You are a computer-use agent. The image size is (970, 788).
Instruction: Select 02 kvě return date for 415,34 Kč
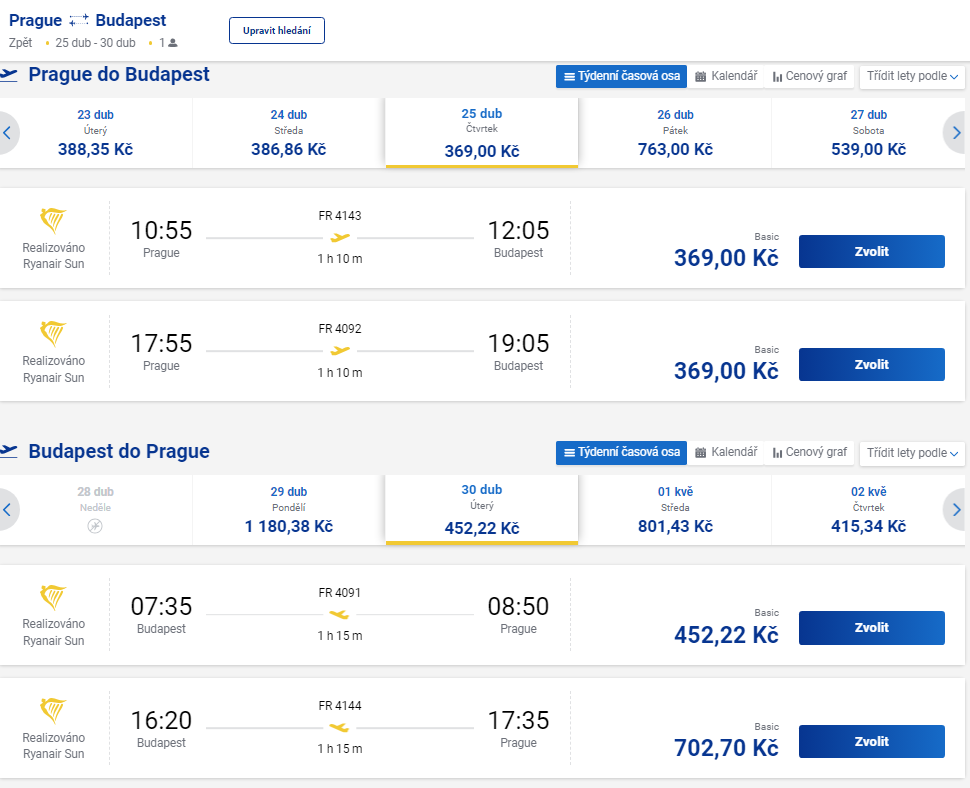coord(868,510)
